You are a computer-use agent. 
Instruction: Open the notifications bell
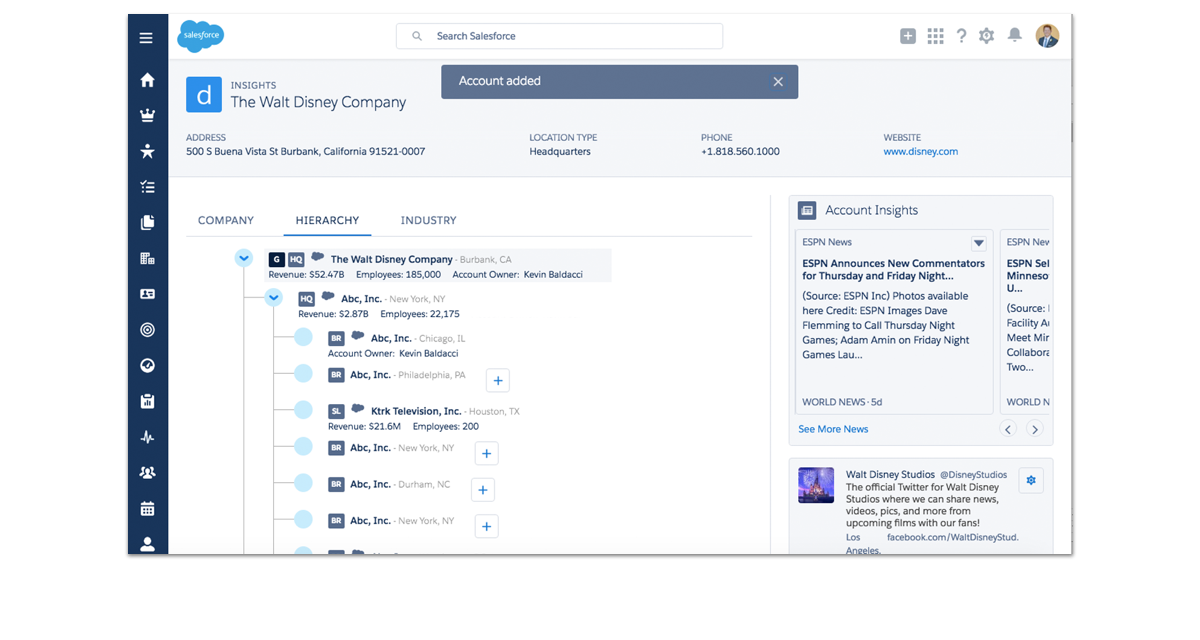1014,36
